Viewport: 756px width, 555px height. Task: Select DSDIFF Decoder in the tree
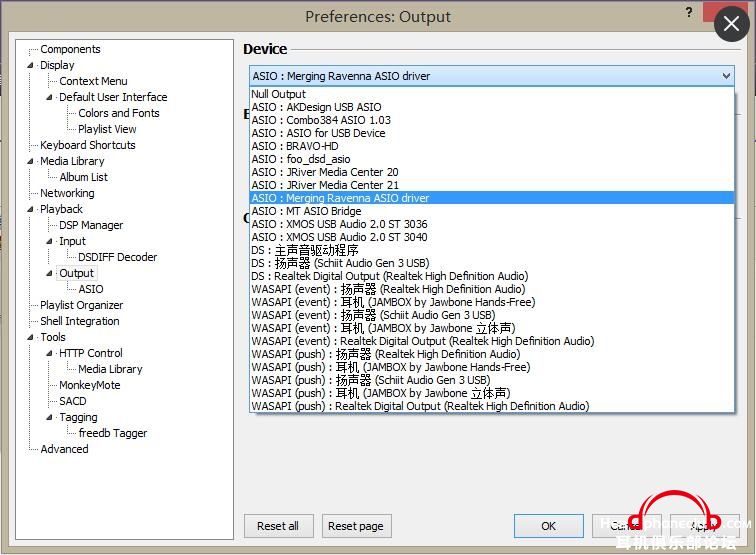pyautogui.click(x=118, y=257)
